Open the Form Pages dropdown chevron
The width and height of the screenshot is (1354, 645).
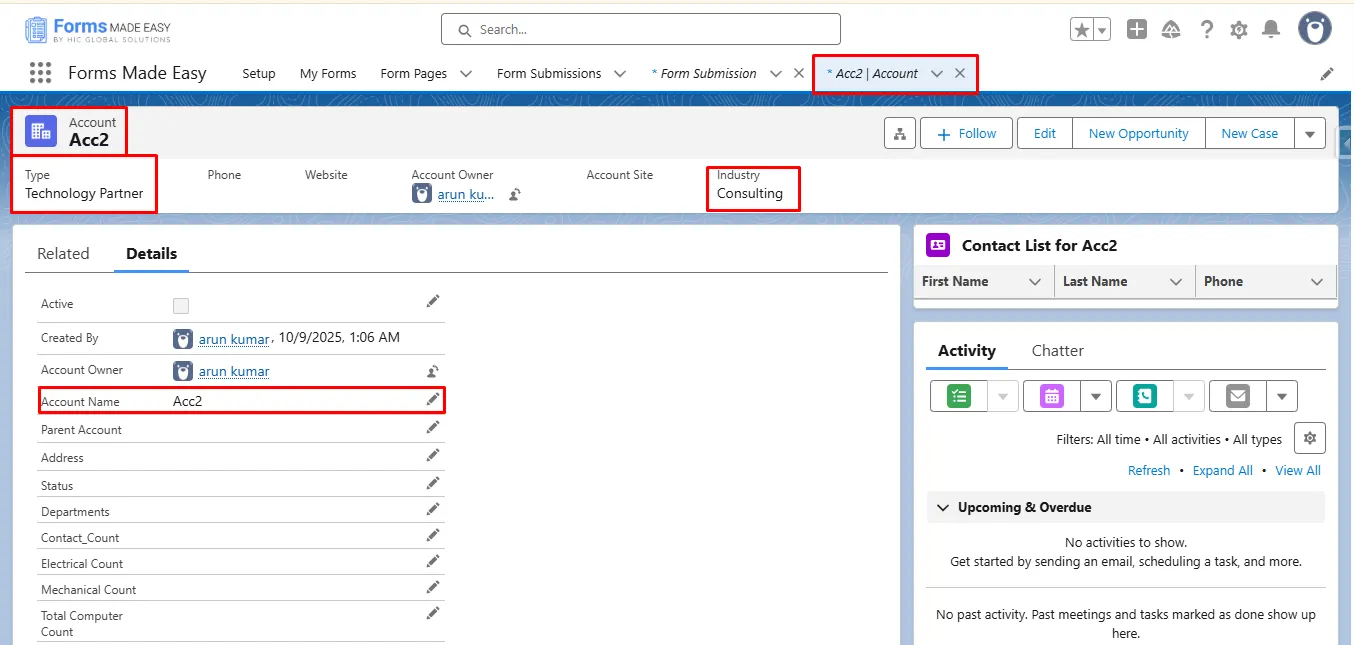pos(467,74)
